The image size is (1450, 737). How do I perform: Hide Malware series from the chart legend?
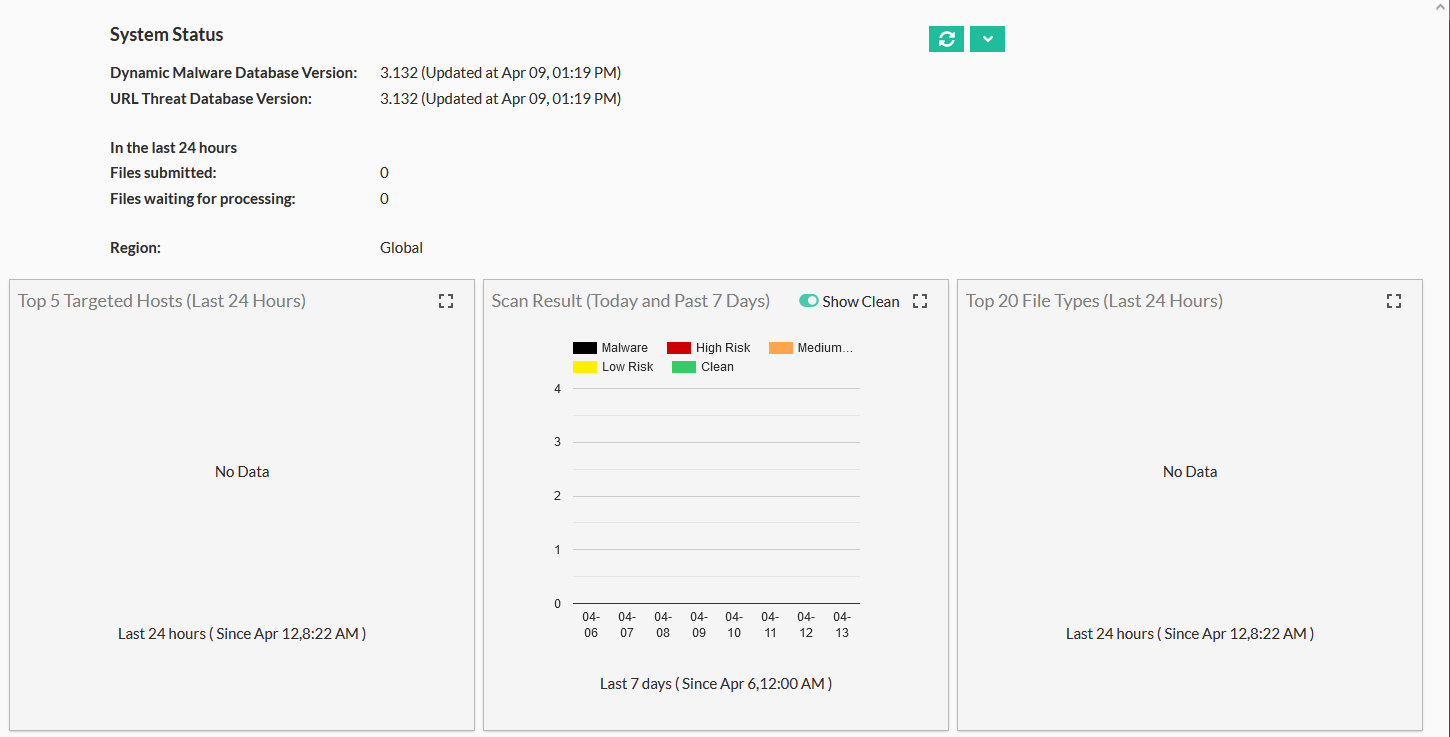pyautogui.click(x=611, y=347)
